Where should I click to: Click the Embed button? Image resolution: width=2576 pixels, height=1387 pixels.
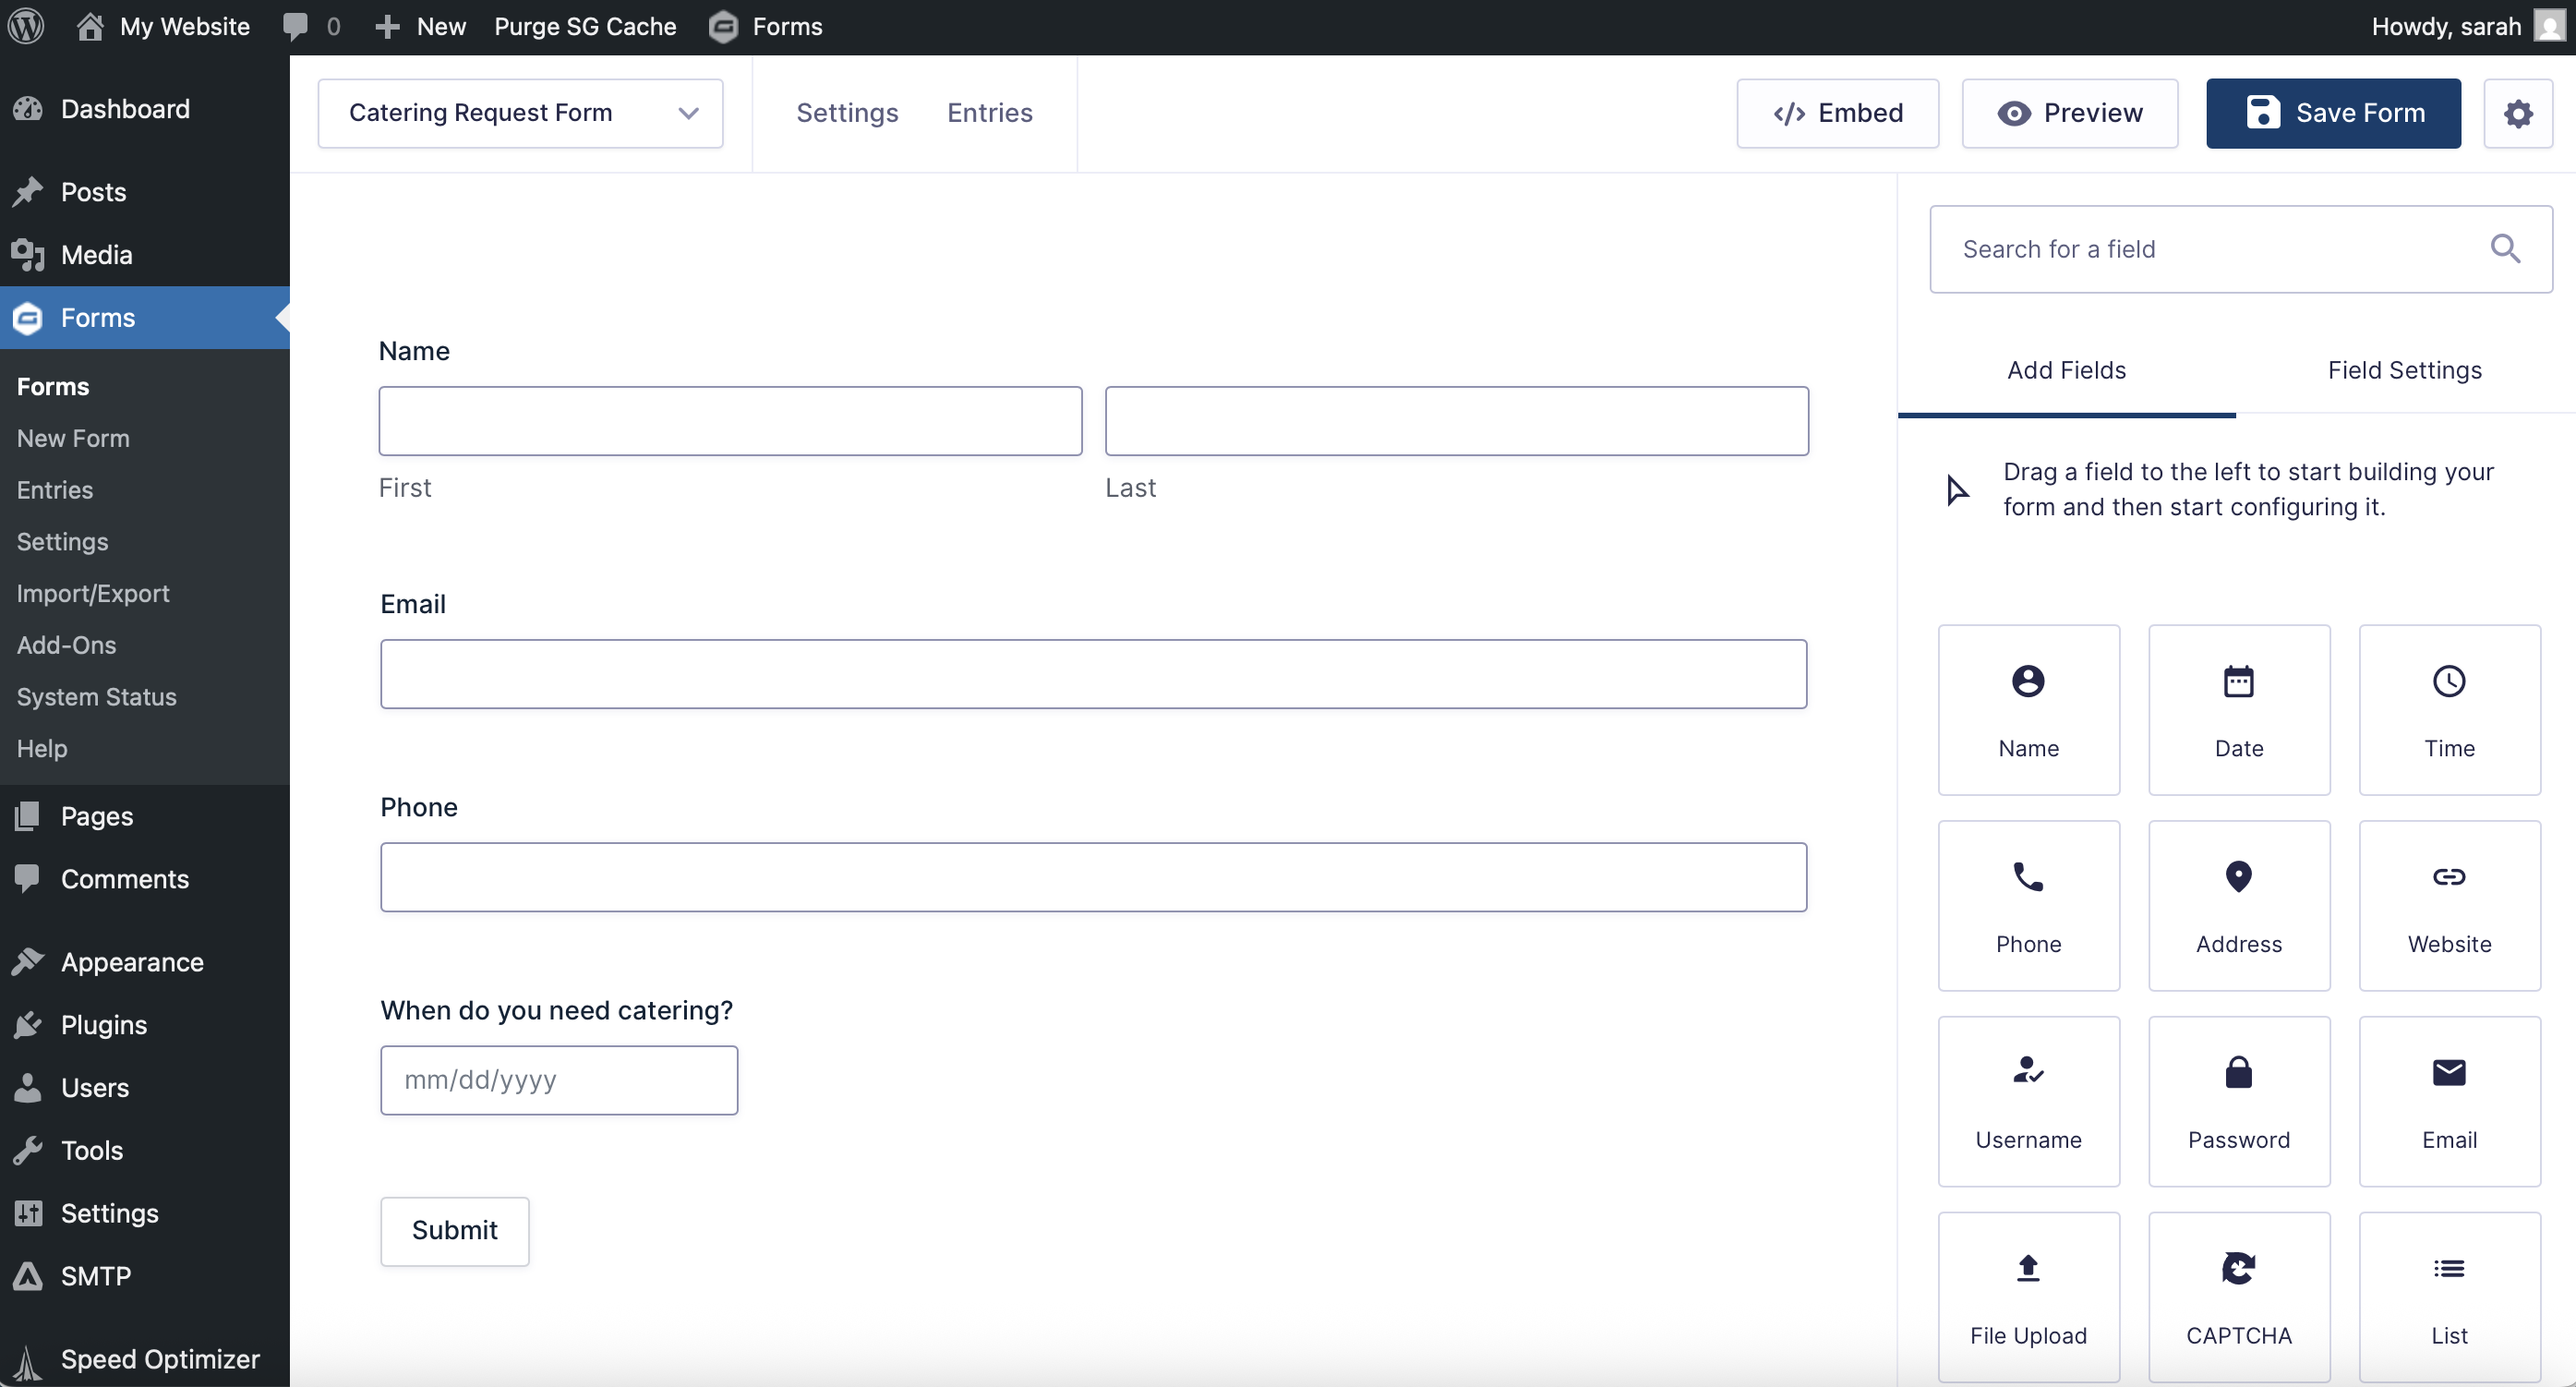tap(1837, 113)
